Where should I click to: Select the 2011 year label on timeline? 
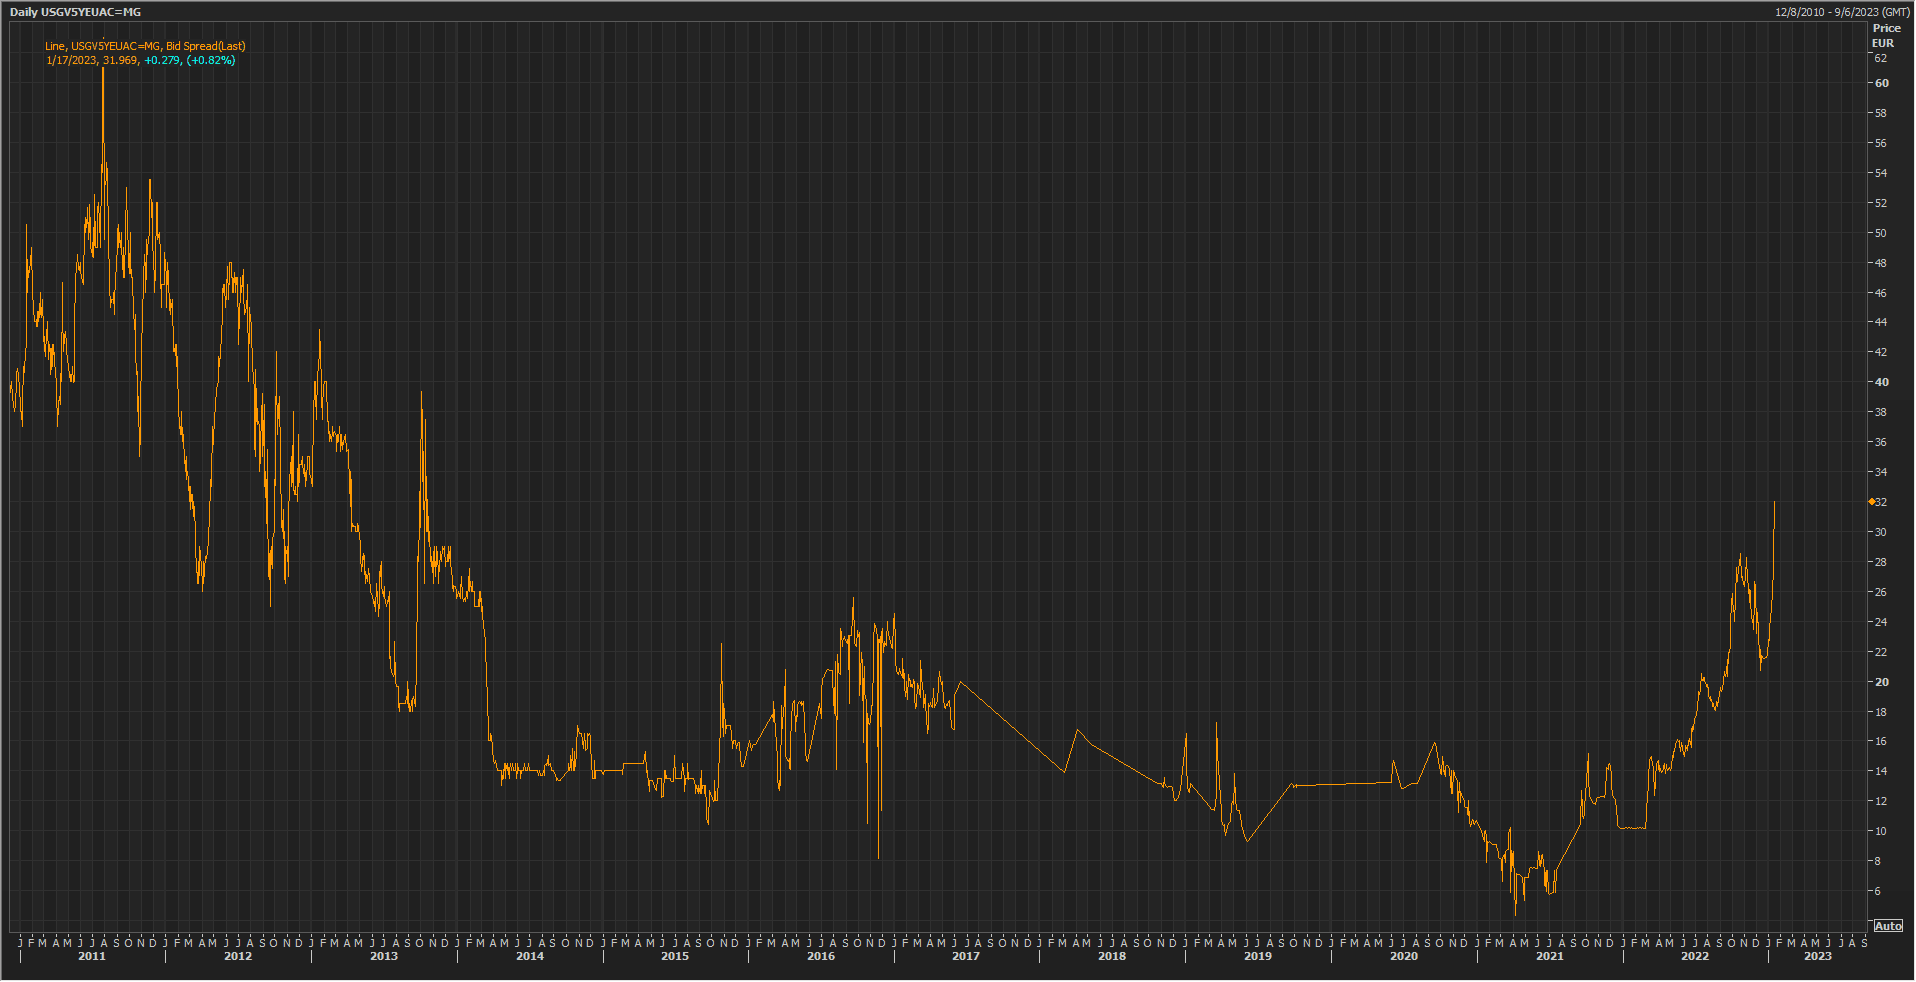click(92, 957)
